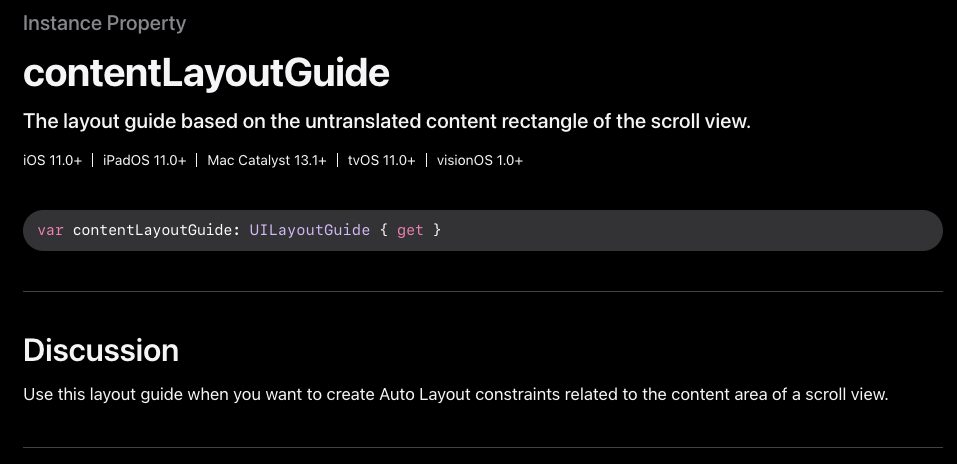The height and width of the screenshot is (464, 957).
Task: Click the get accessor keyword in declaration
Action: click(x=410, y=230)
